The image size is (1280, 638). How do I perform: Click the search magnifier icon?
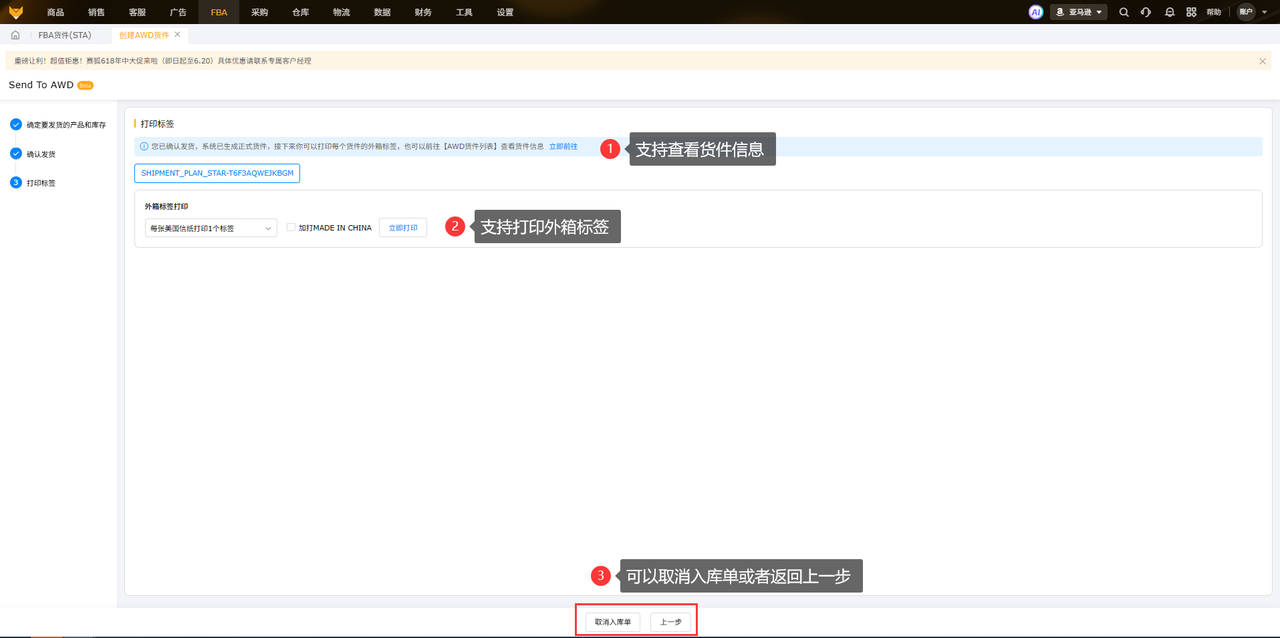[1124, 12]
